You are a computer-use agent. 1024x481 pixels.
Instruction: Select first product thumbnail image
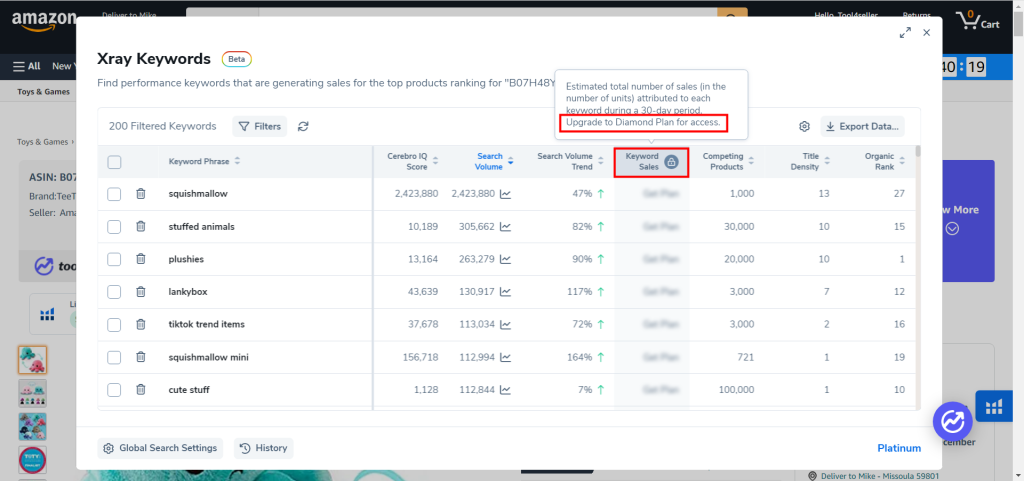pos(32,360)
